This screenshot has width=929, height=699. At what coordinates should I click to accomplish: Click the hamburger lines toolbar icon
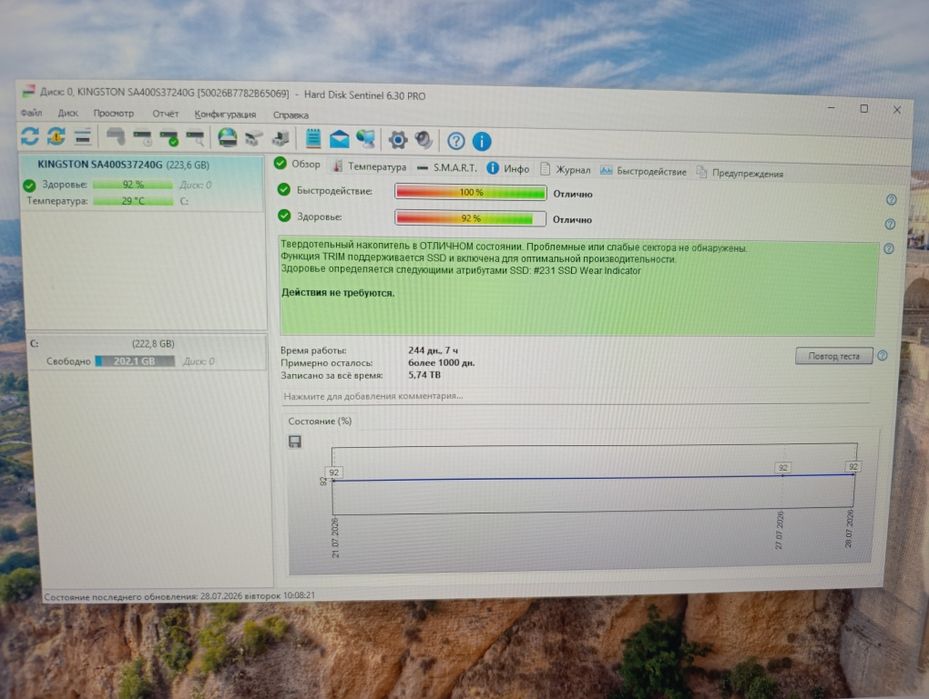pyautogui.click(x=83, y=137)
